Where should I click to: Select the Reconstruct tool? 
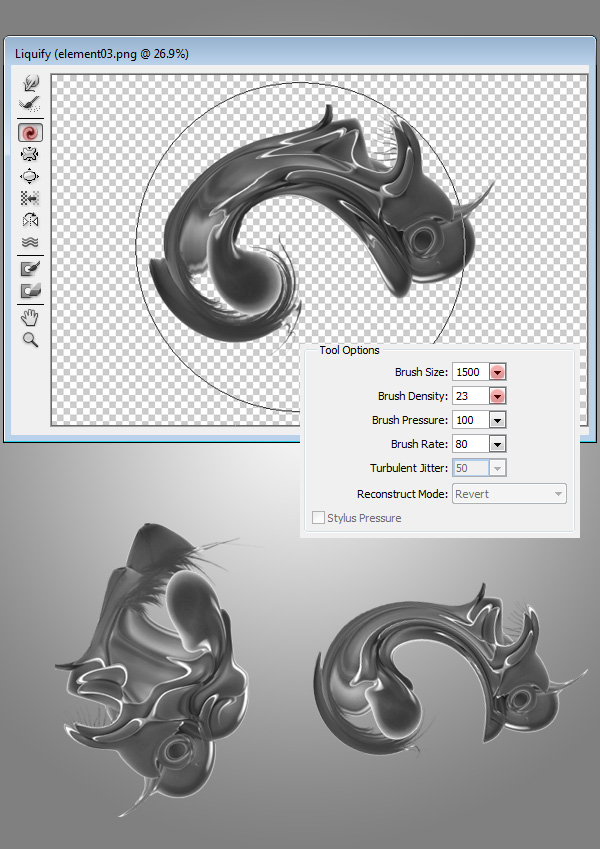[x=30, y=103]
